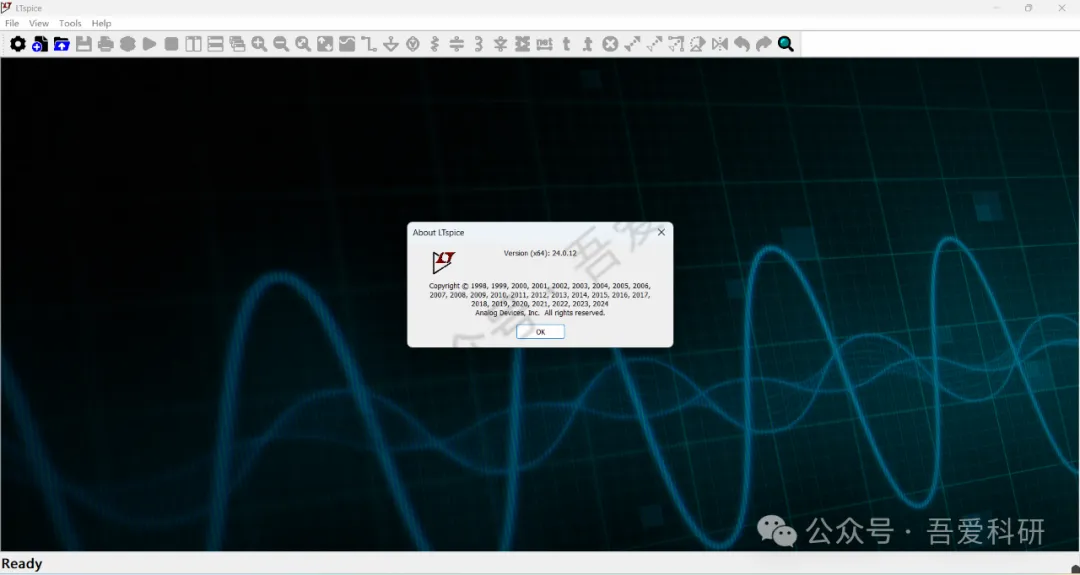The image size is (1080, 575).
Task: Restore down the LTspice window
Action: (1028, 8)
